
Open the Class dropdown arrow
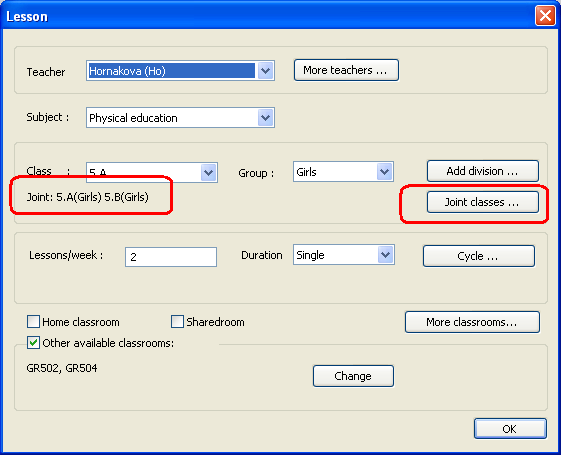tap(209, 173)
